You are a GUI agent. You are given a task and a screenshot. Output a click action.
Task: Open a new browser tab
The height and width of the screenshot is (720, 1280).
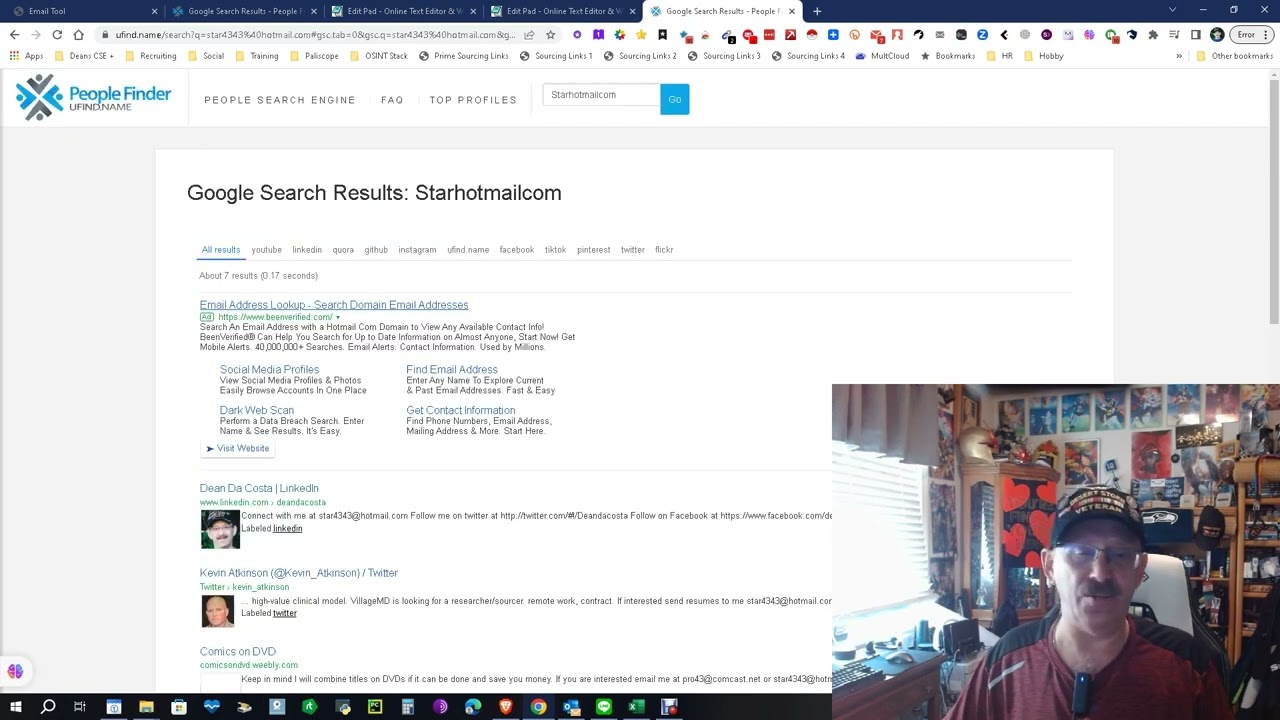(x=817, y=11)
